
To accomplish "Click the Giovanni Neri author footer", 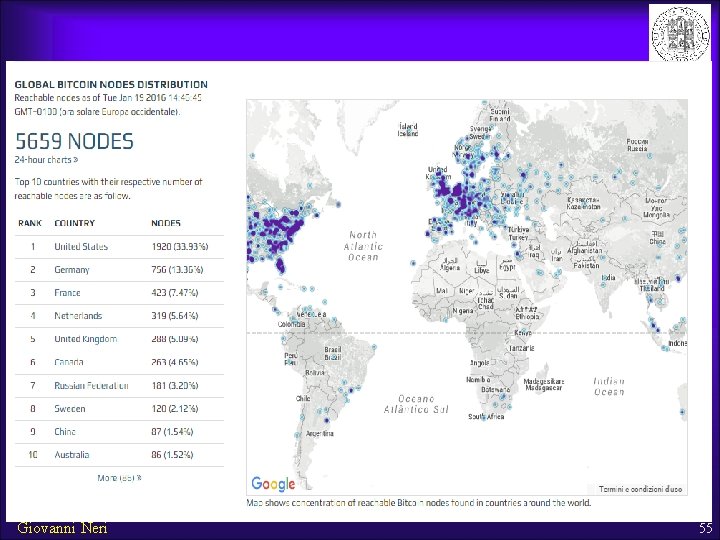I will coord(62,529).
